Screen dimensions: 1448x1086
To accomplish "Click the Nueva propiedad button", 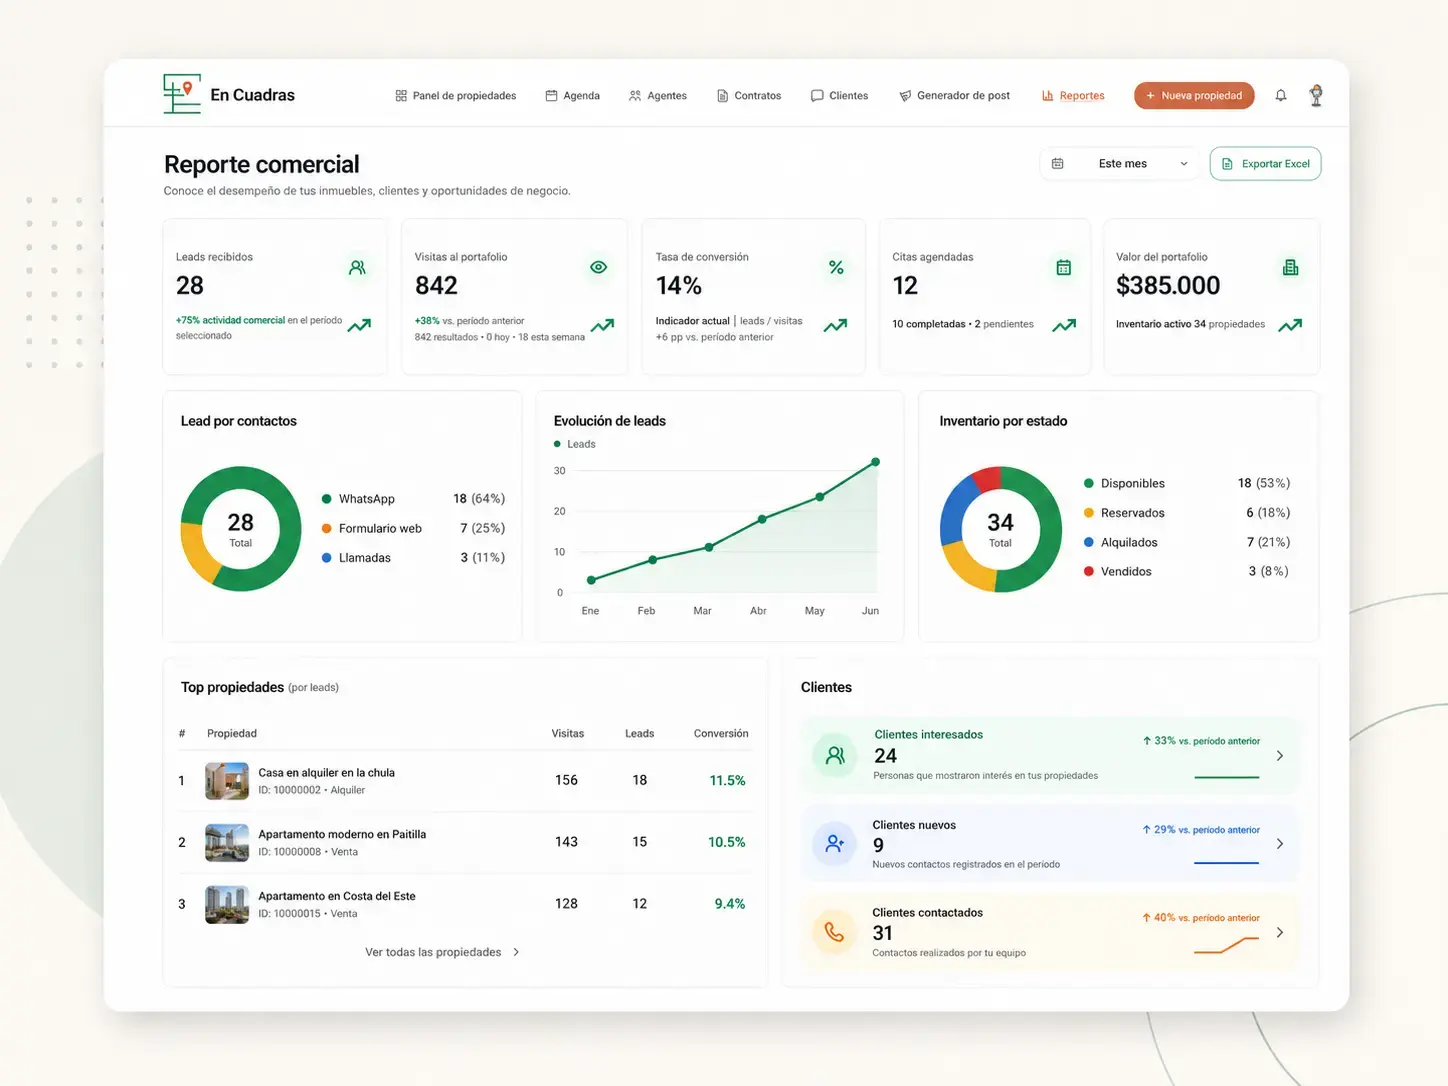I will [1194, 96].
